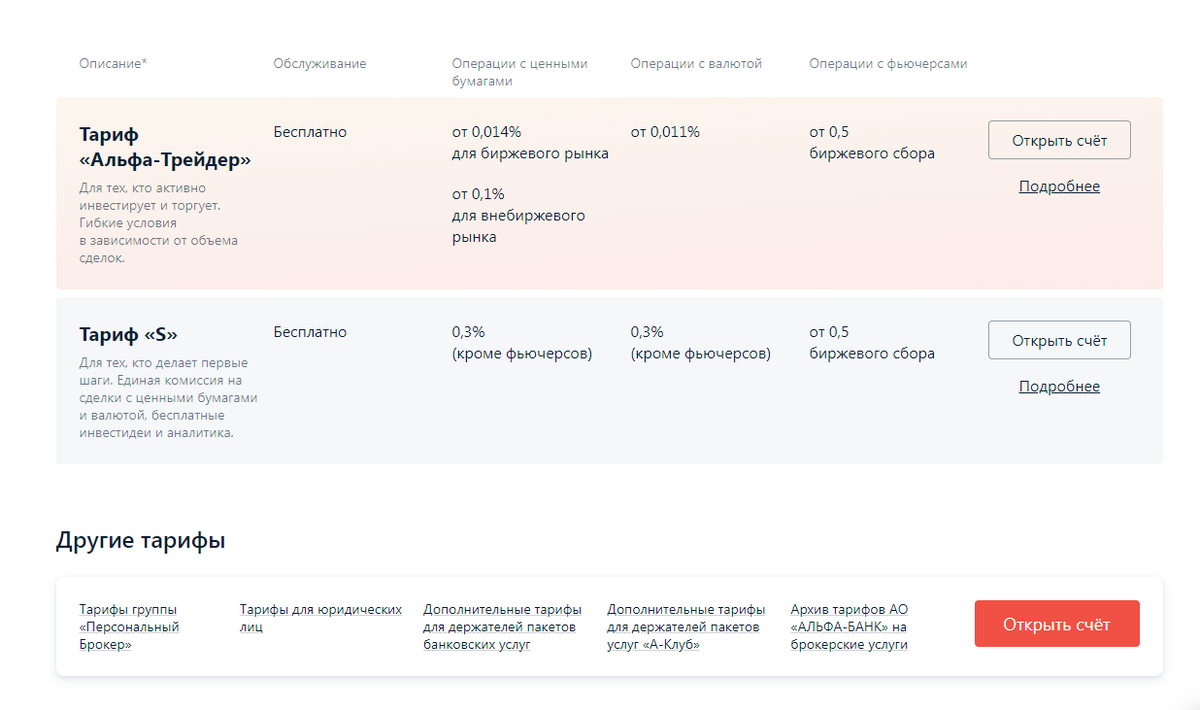Click Открыть счёт for Тариф «S»
Screen dimensions: 1200x710
click(x=1059, y=340)
